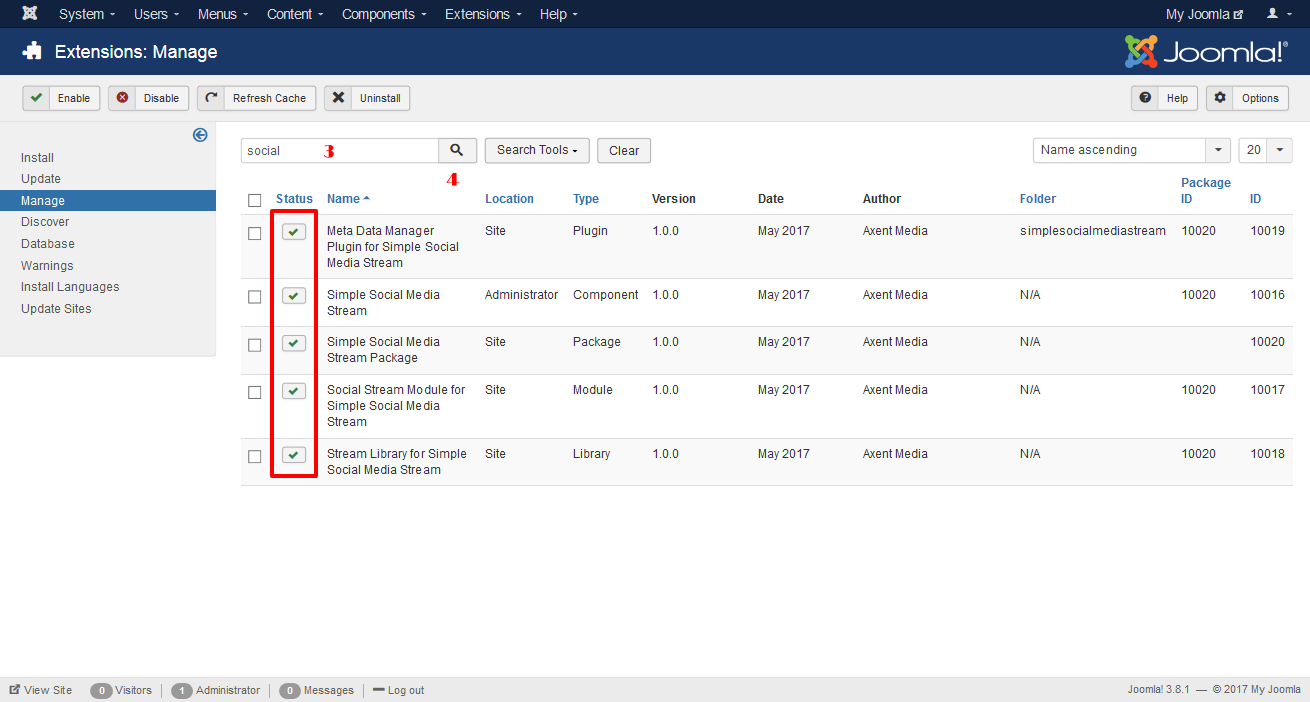The height and width of the screenshot is (702, 1310).
Task: Sort table by Location column header
Action: click(509, 199)
